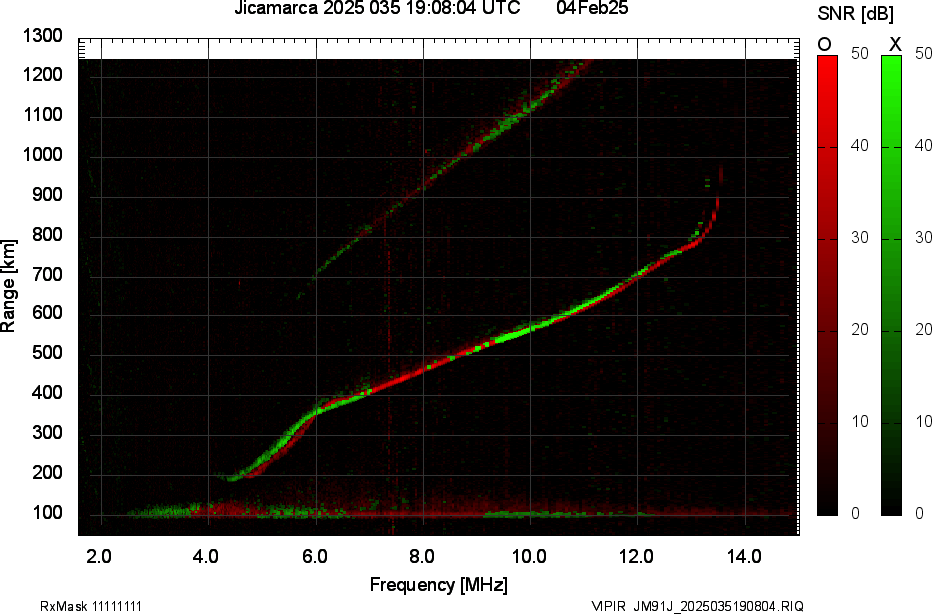Screen dimensions: 932x614
Task: Click the 6.0 frequency axis label
Action: (x=314, y=557)
